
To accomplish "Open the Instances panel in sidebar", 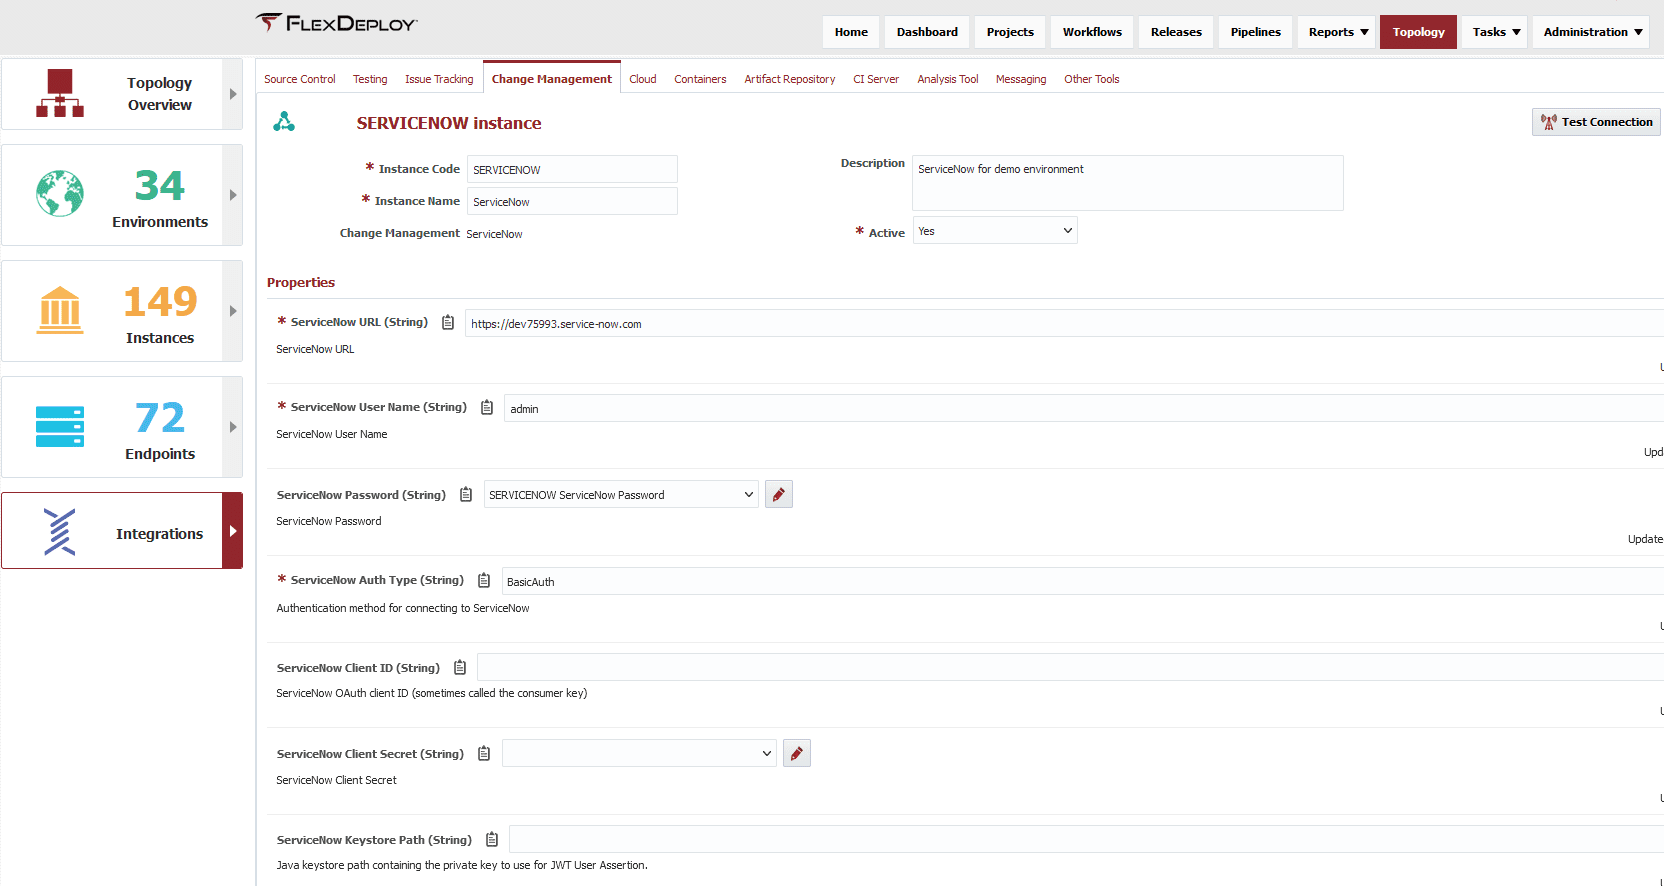I will (122, 311).
